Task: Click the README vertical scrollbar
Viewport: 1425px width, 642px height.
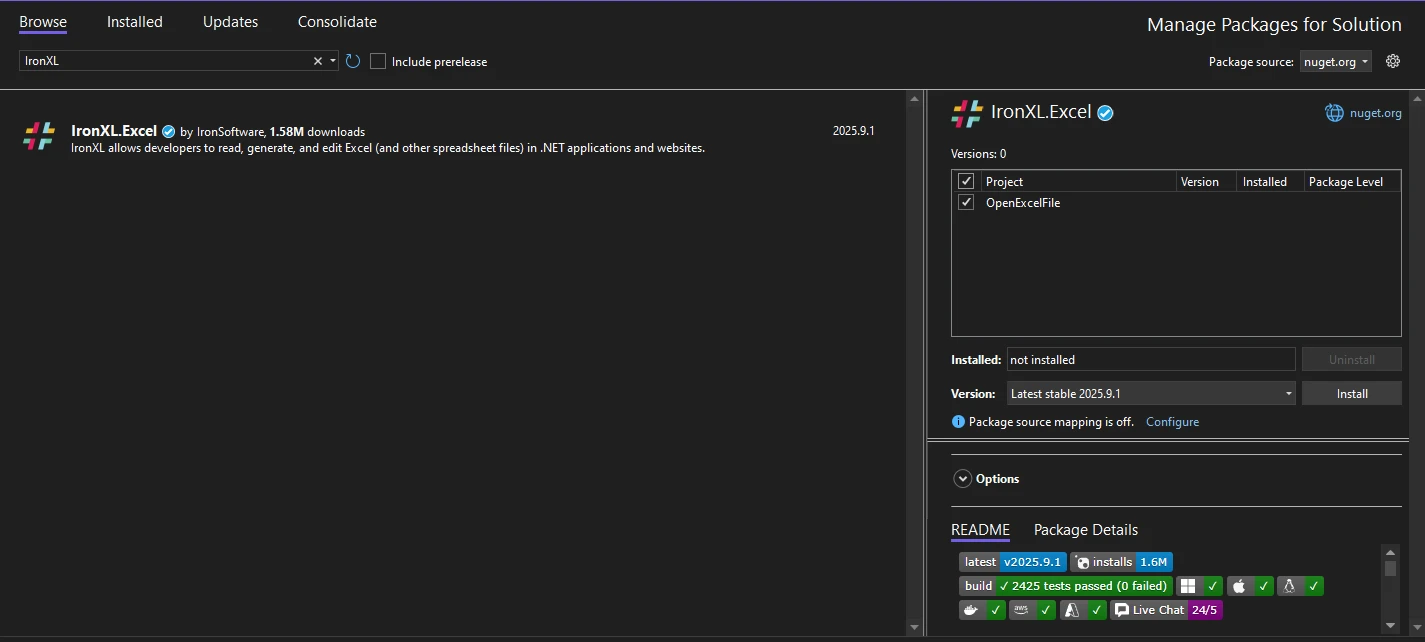Action: [1390, 590]
